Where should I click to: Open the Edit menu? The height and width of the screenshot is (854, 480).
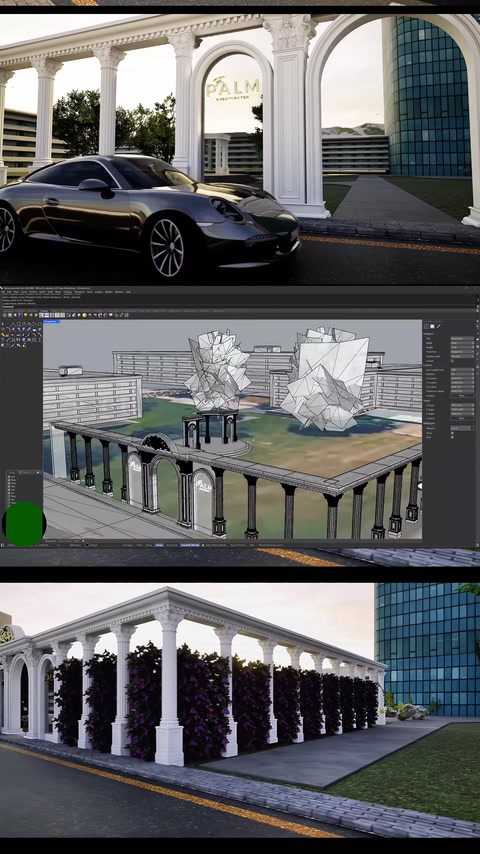click(9, 292)
